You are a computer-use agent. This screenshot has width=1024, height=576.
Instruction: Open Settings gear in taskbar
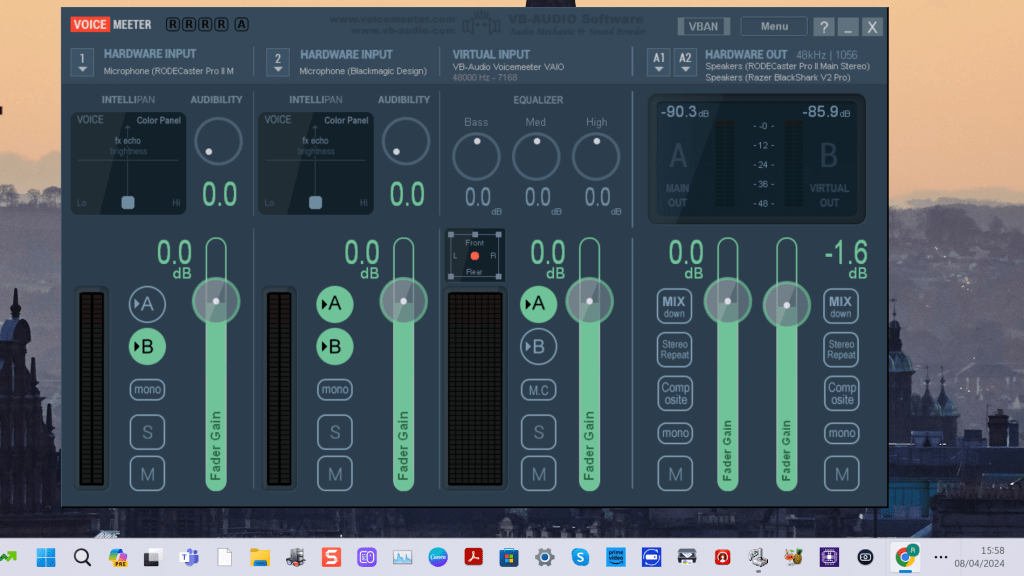point(545,557)
